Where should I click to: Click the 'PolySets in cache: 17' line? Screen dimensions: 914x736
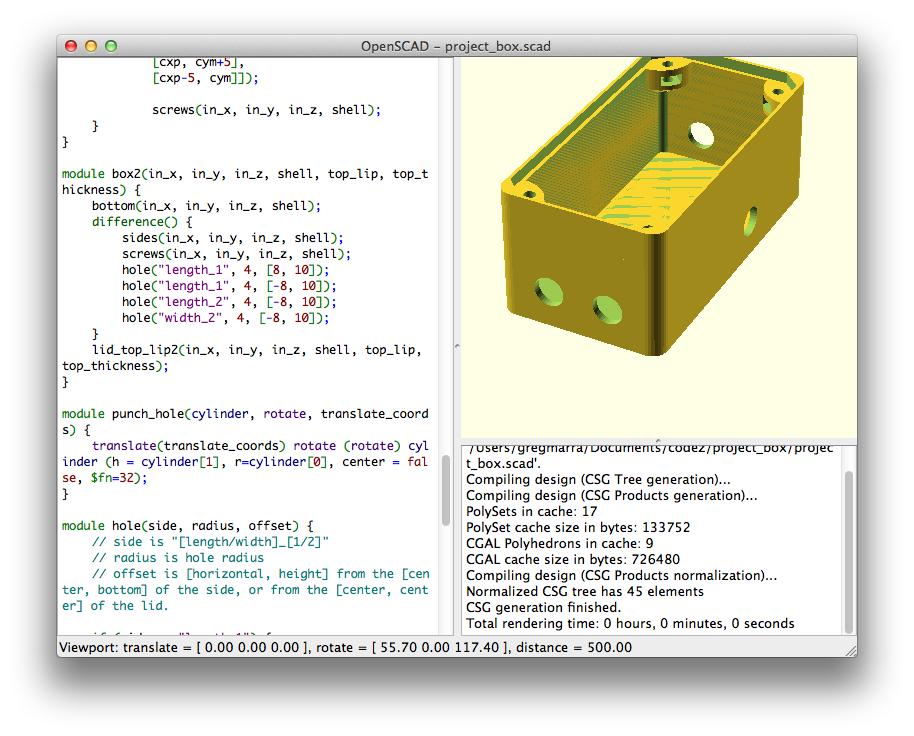pos(530,511)
